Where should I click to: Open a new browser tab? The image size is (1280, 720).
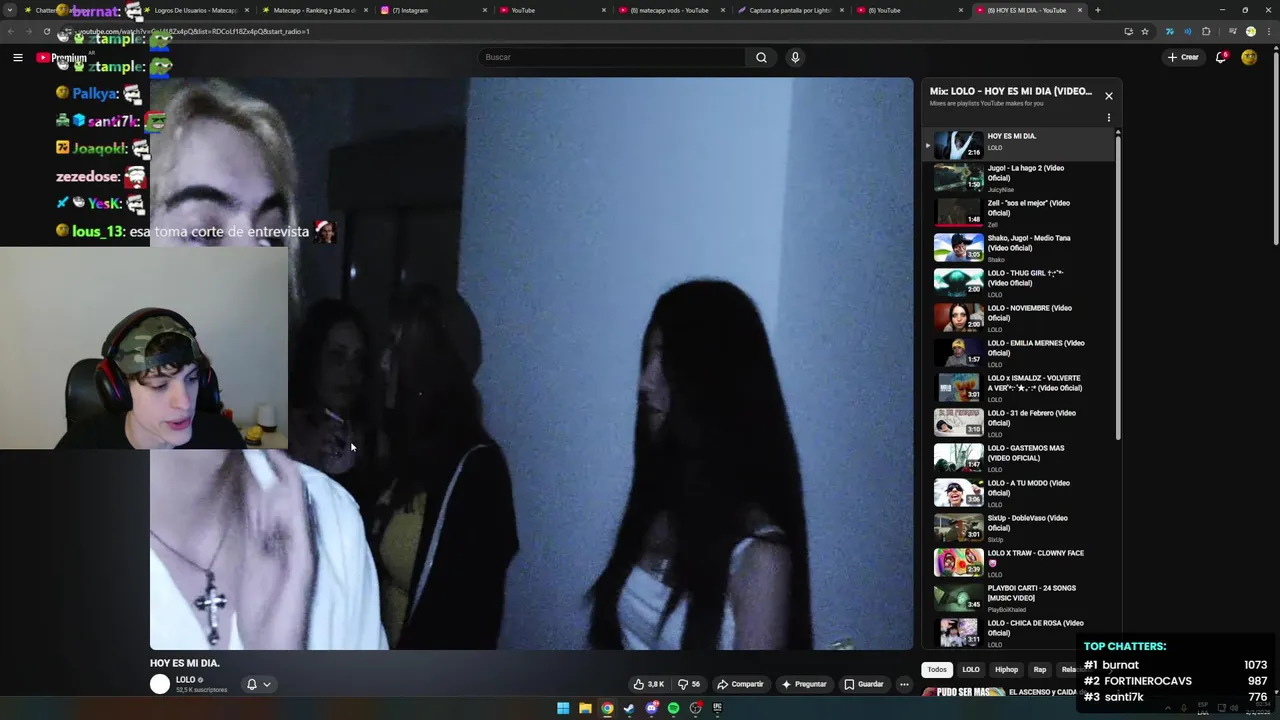1098,10
